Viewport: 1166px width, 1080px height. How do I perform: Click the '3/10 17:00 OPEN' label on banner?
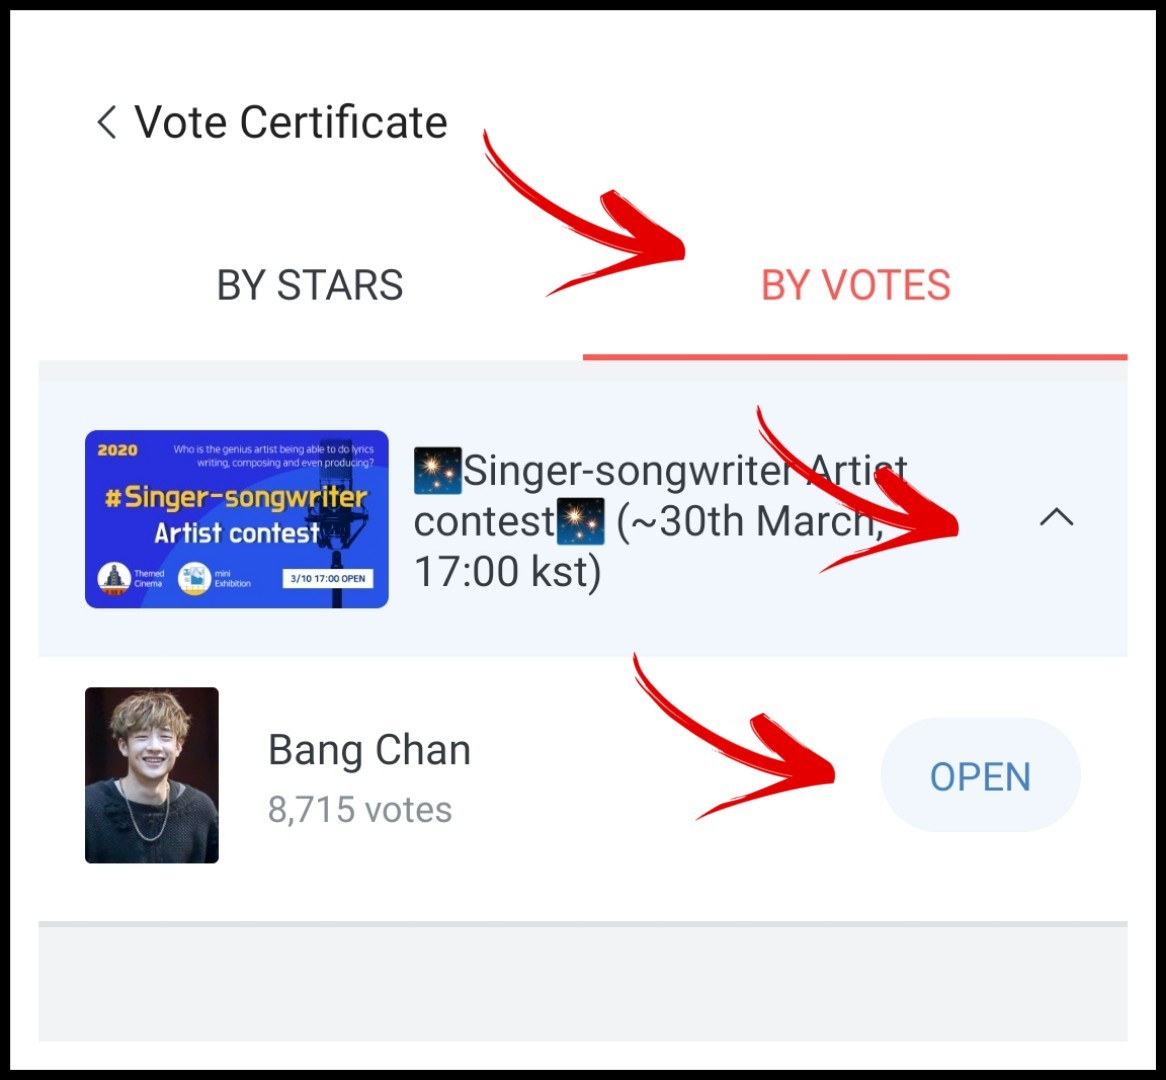(x=328, y=579)
